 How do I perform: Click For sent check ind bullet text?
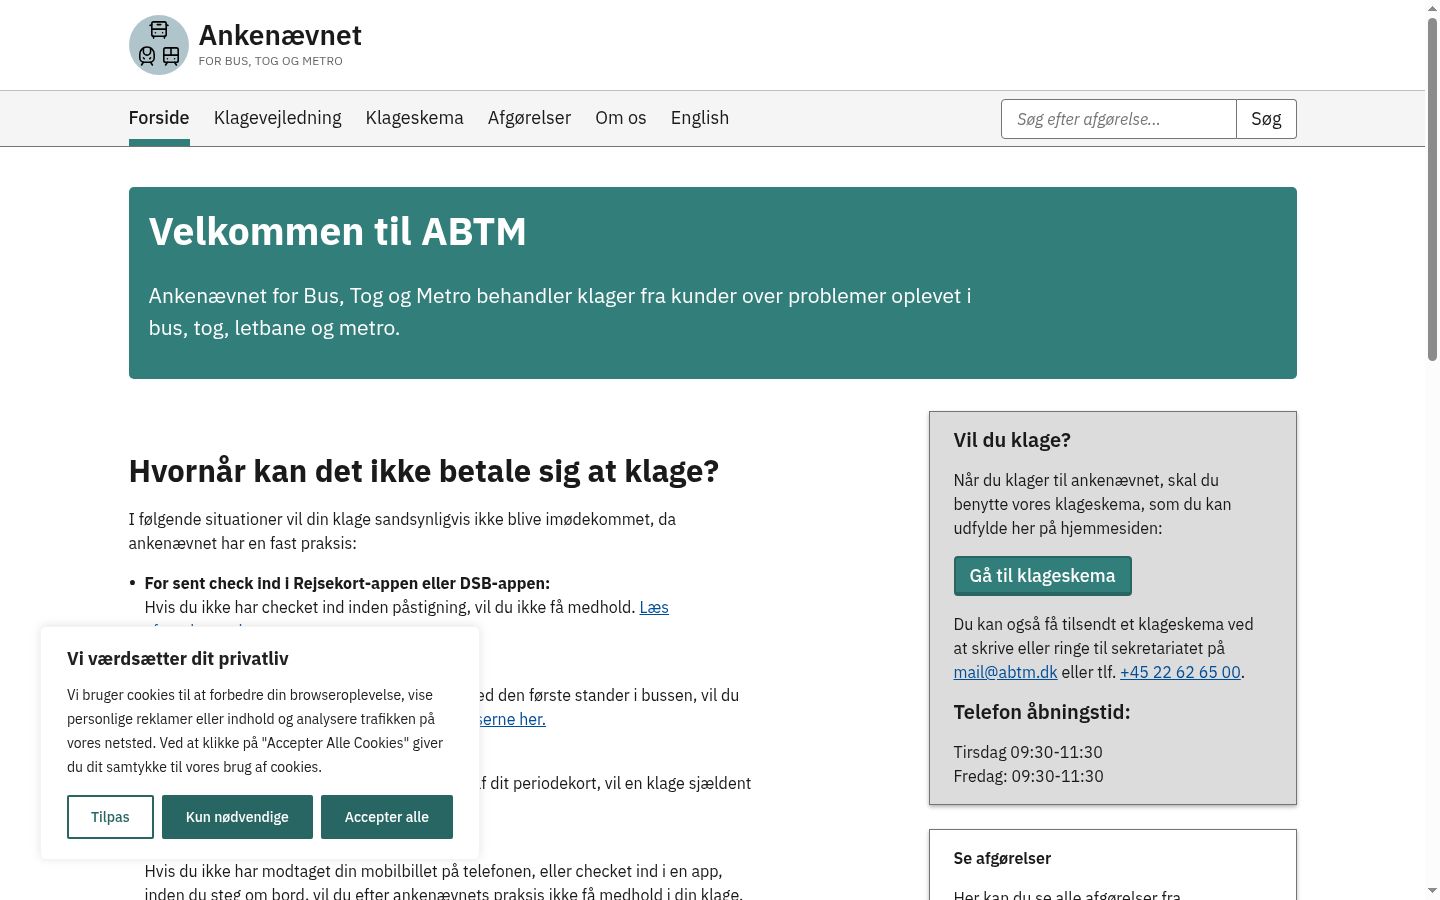coord(347,583)
